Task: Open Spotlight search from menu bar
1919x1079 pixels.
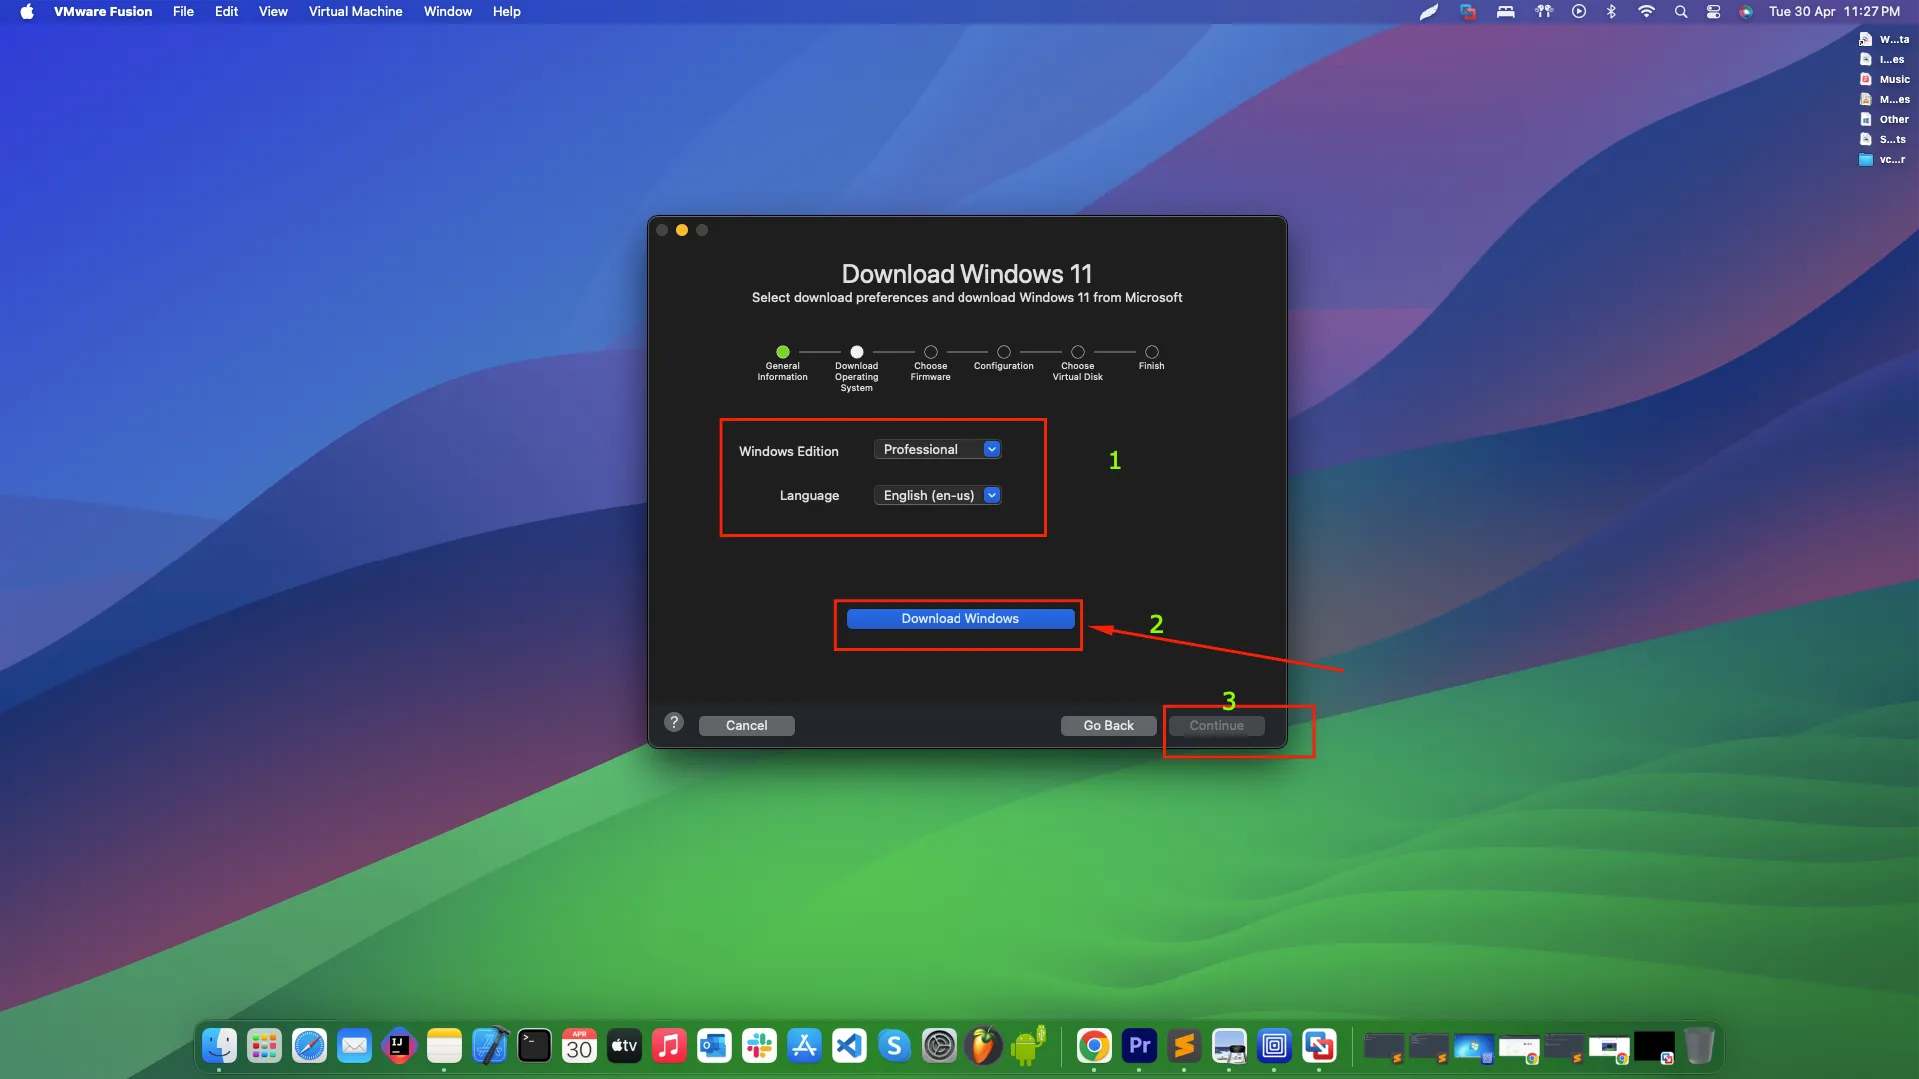Action: point(1681,12)
